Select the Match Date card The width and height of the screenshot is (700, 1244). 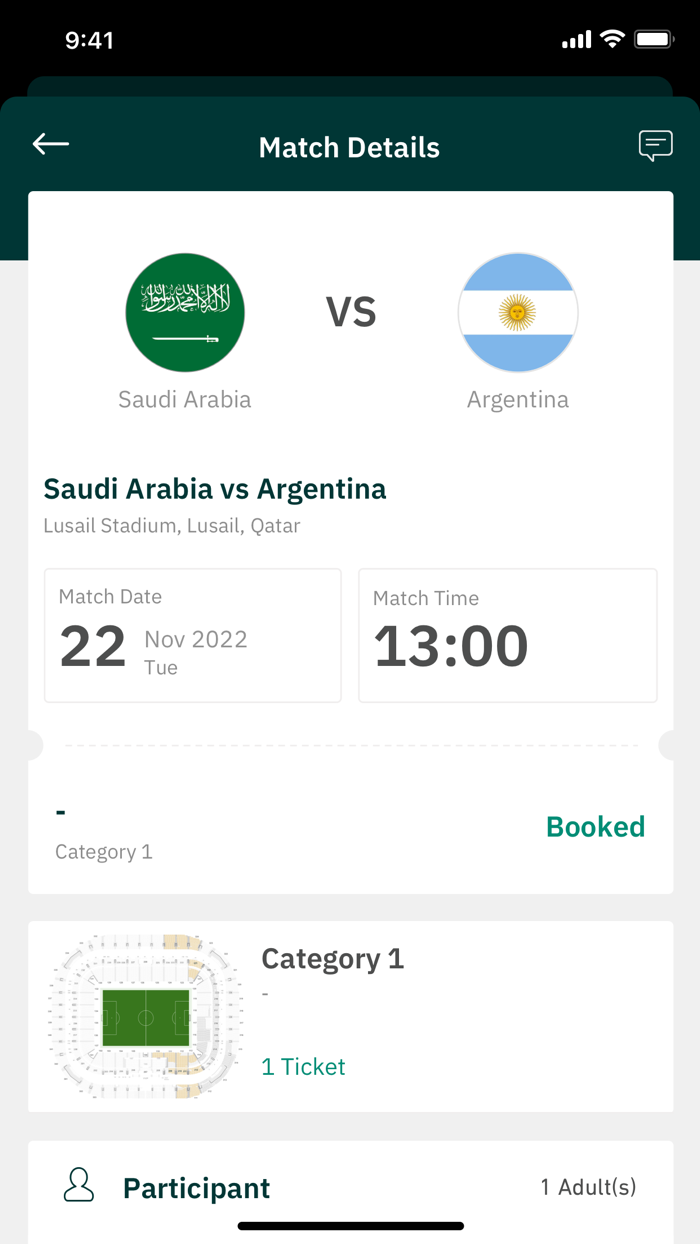point(193,636)
